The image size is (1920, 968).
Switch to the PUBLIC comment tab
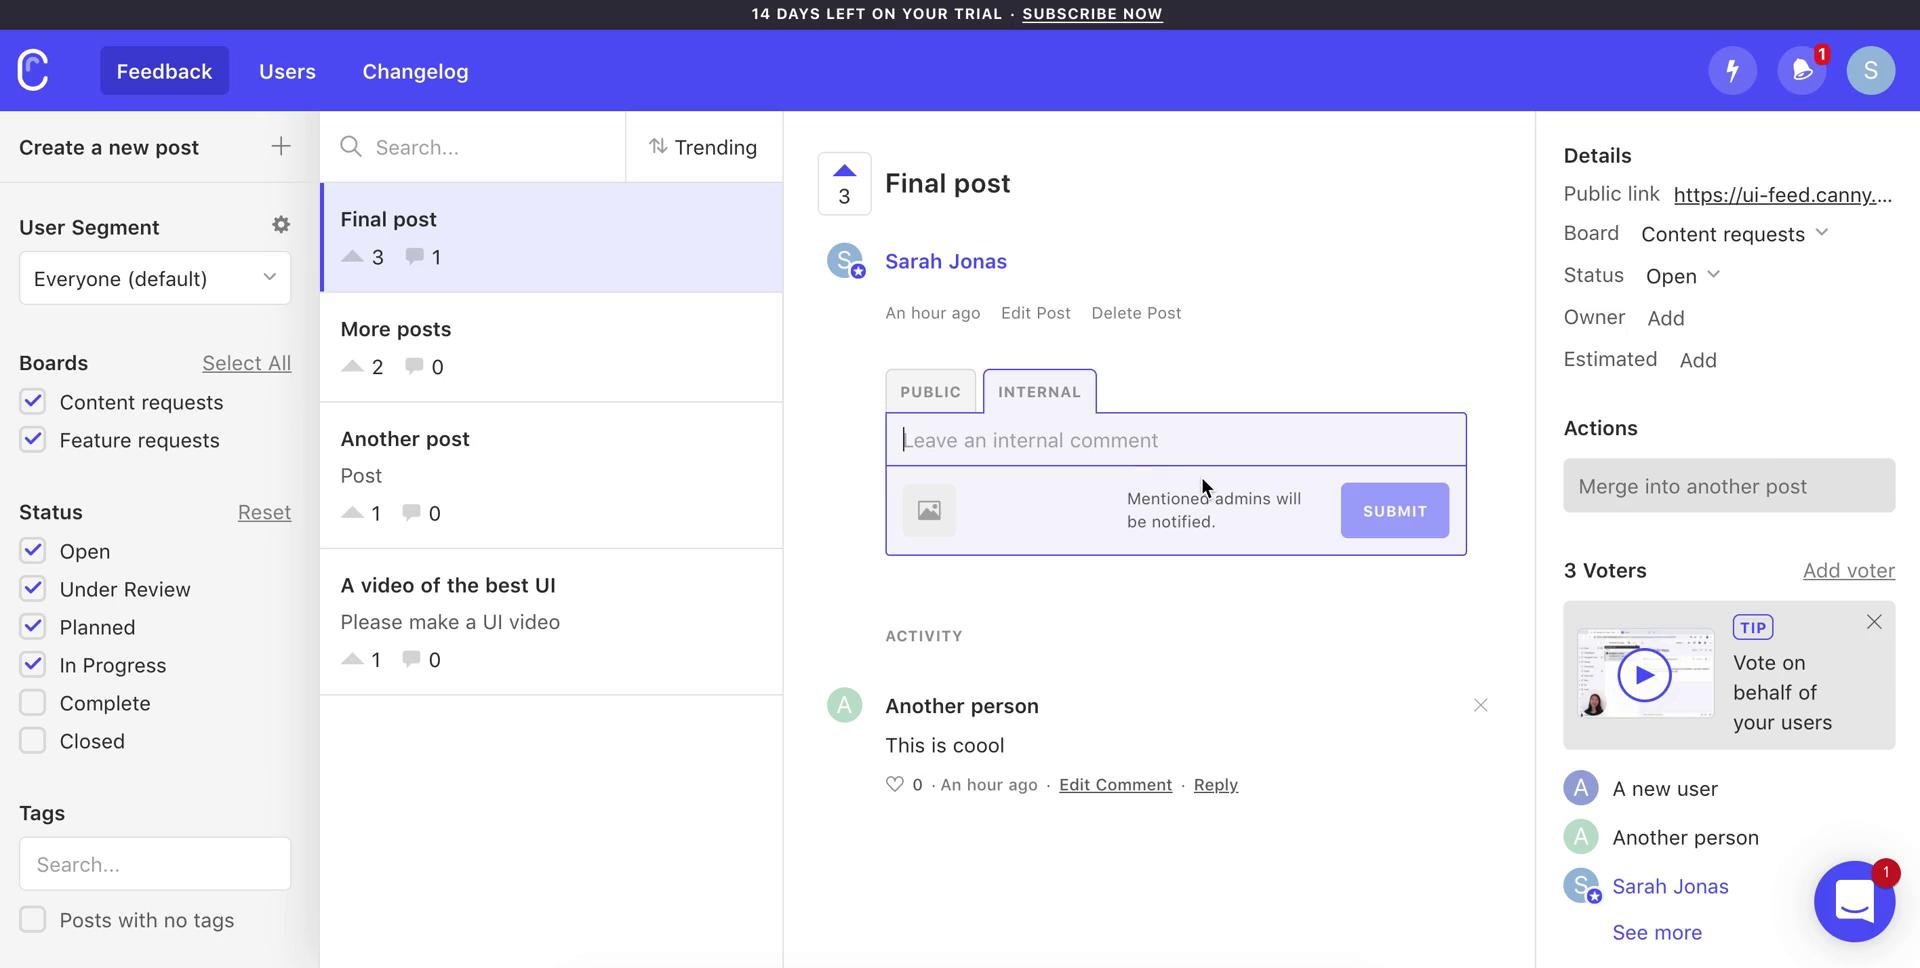[x=930, y=391]
